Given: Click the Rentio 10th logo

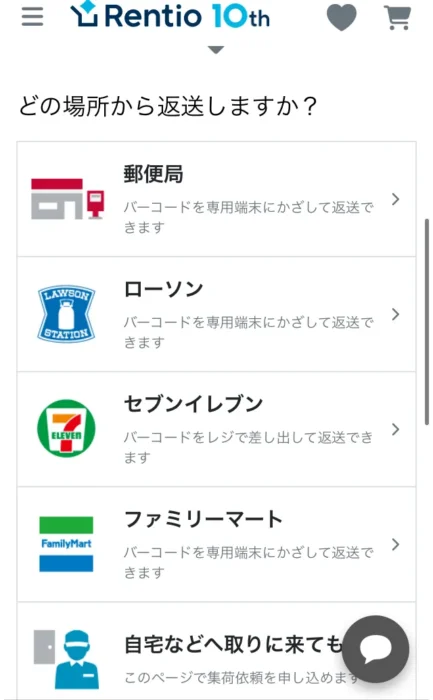Looking at the screenshot, I should pos(171,15).
